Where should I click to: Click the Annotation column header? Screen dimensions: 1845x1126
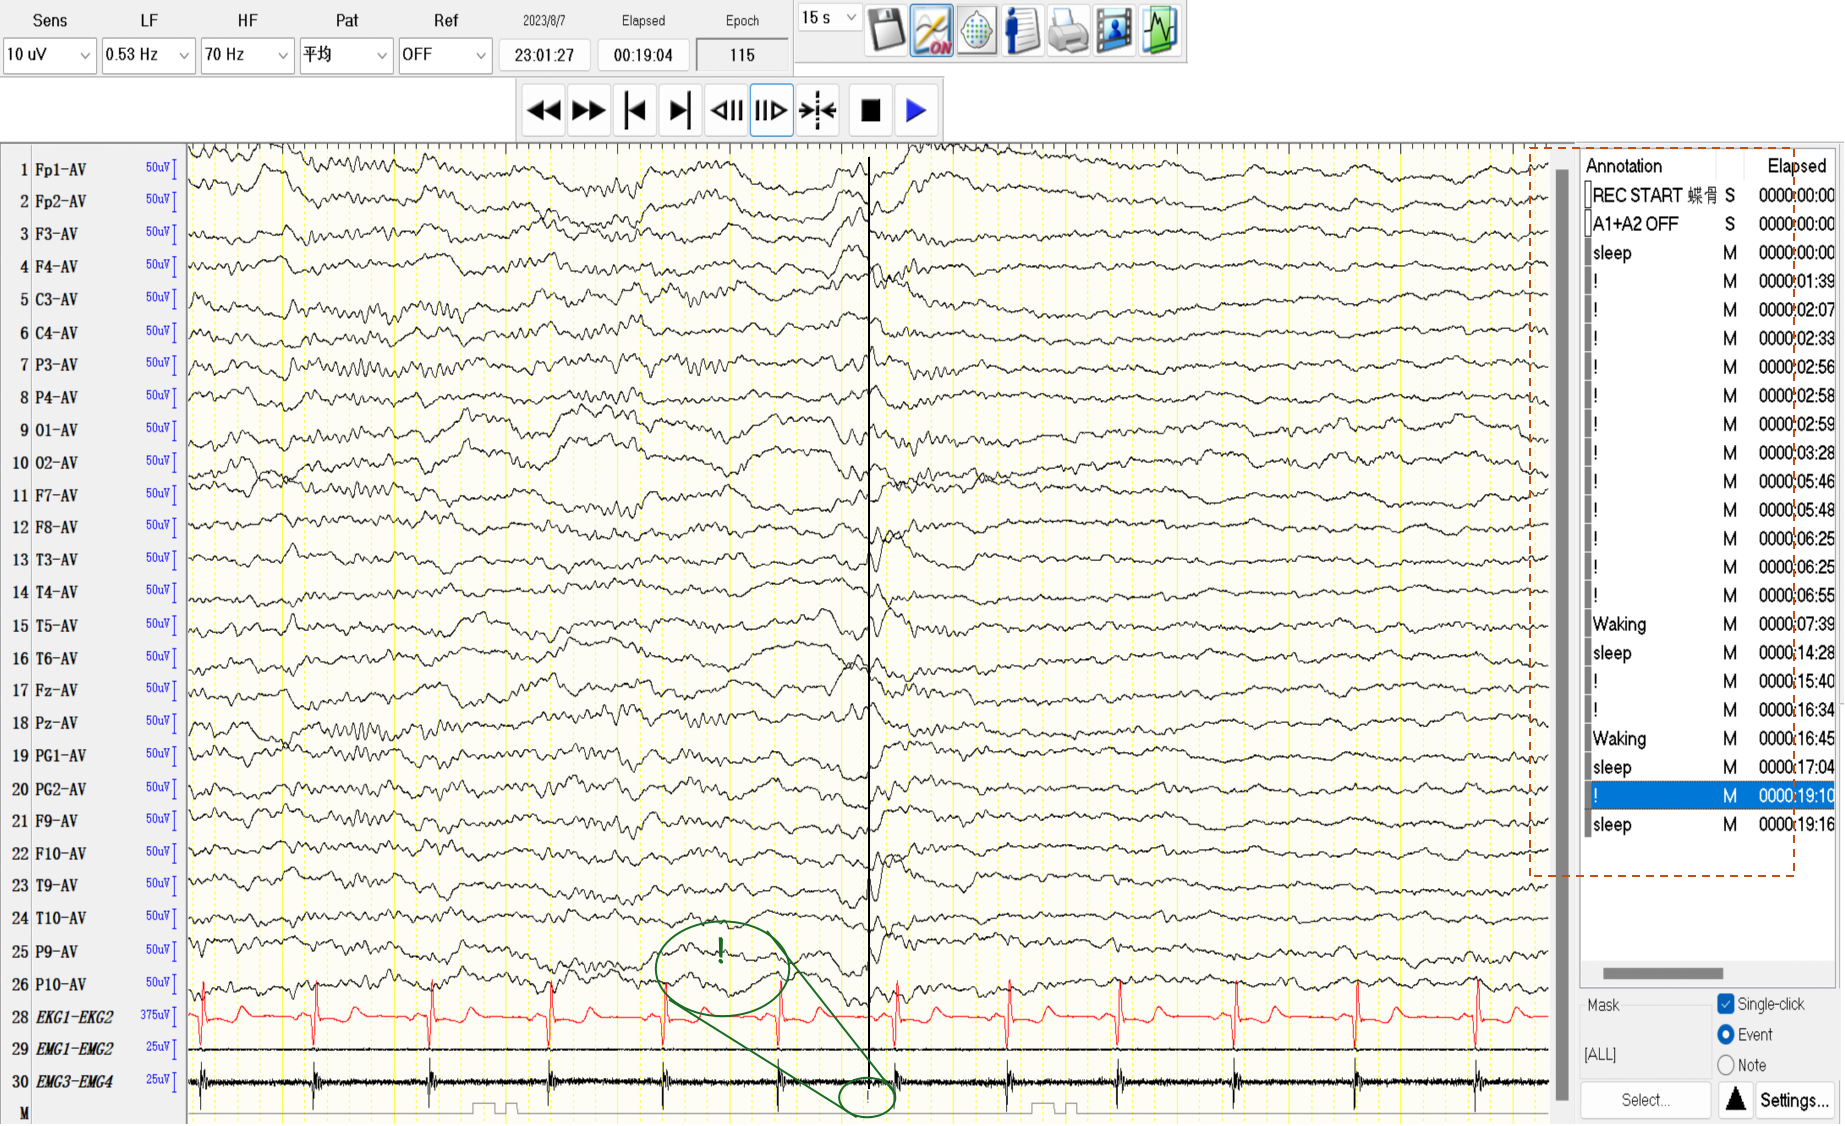point(1624,166)
